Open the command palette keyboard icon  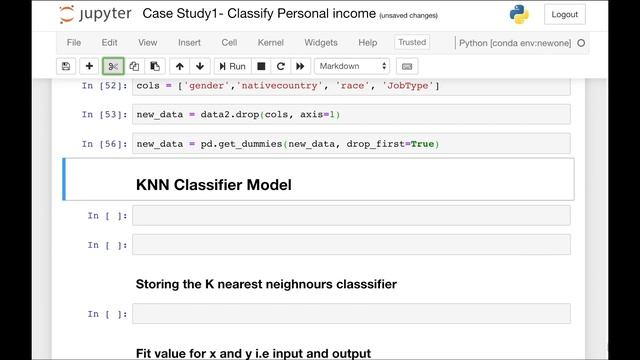407,66
